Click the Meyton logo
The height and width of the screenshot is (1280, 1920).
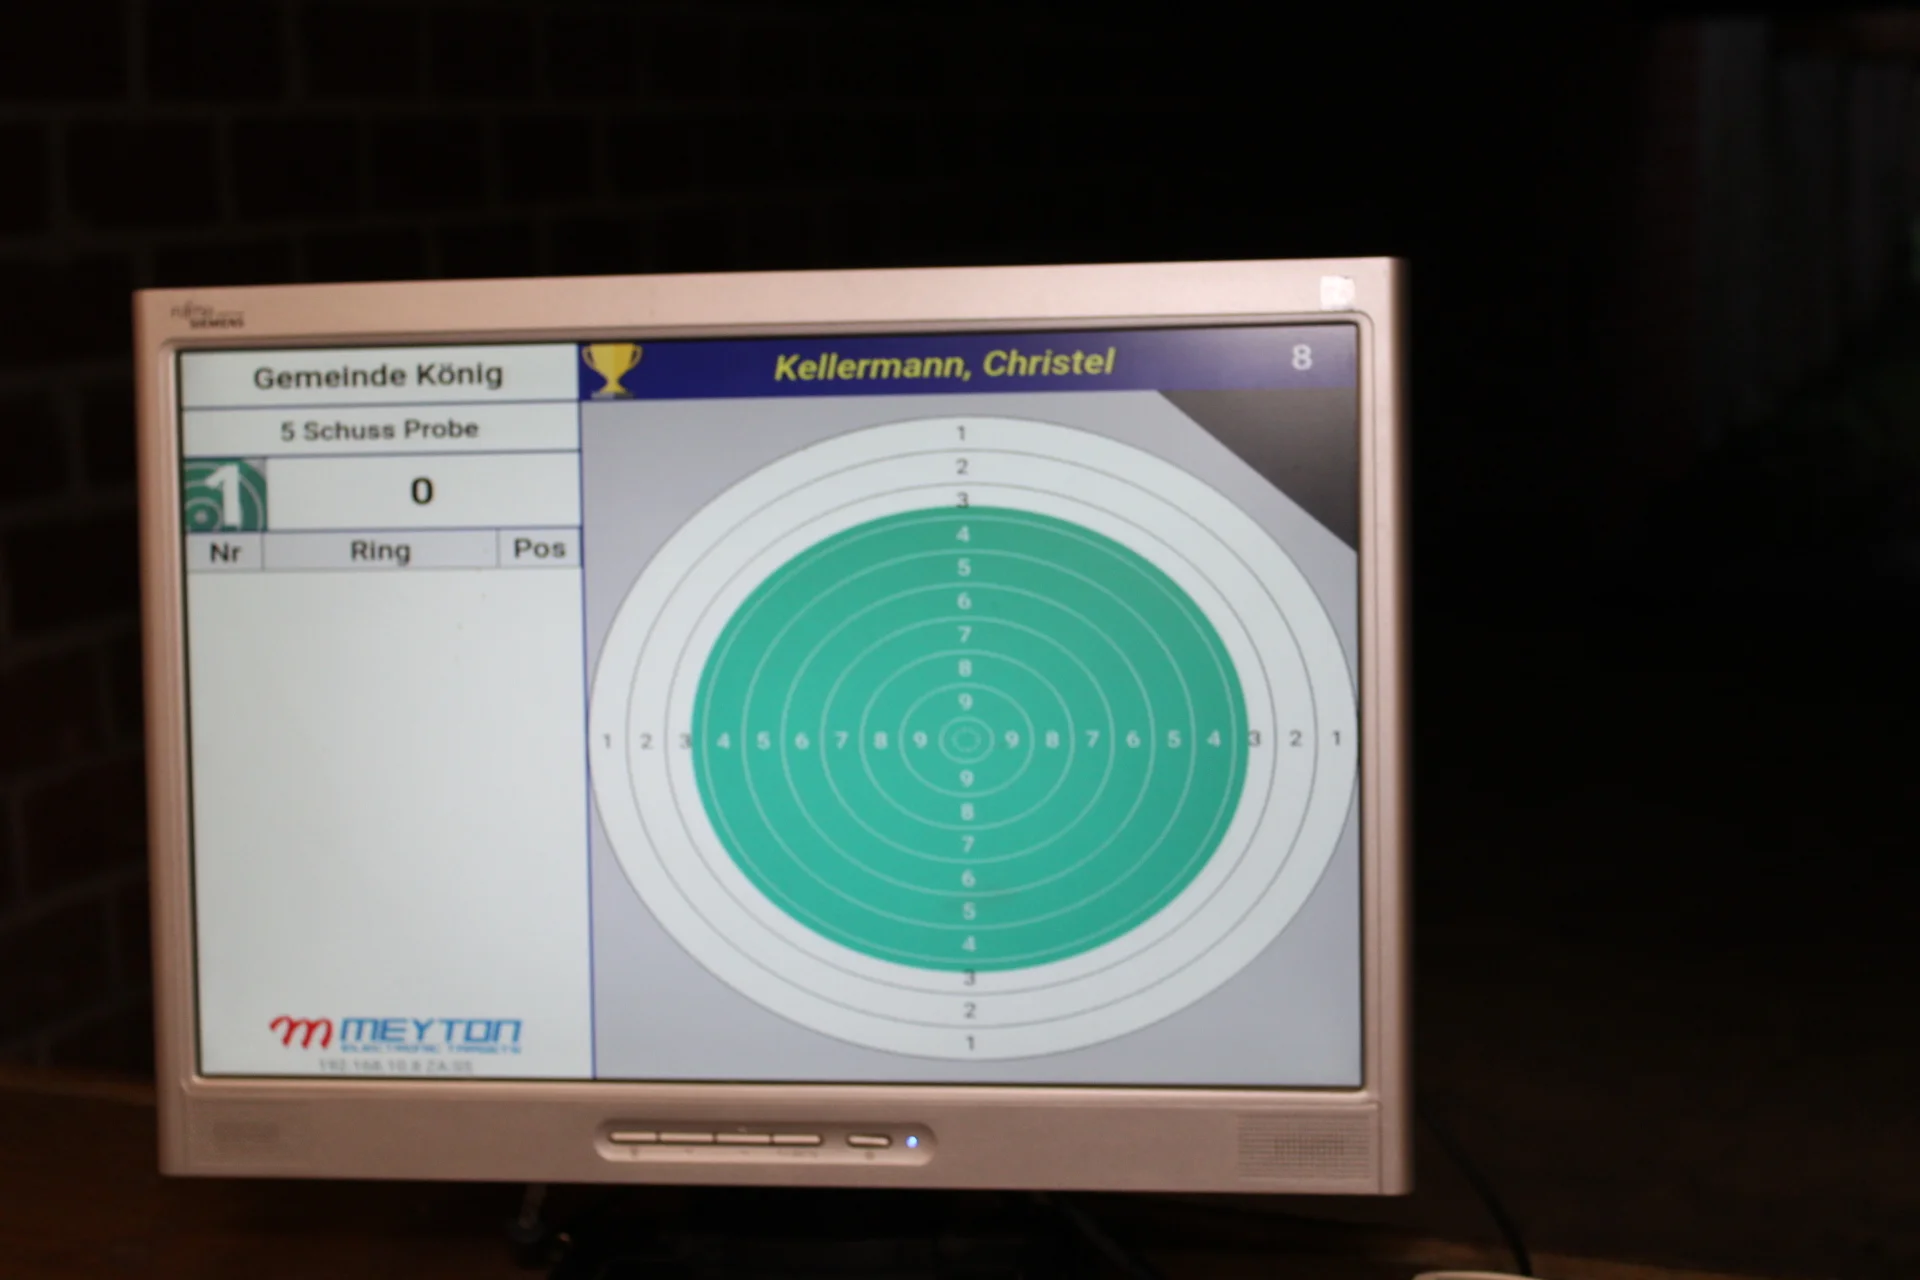[x=396, y=1033]
